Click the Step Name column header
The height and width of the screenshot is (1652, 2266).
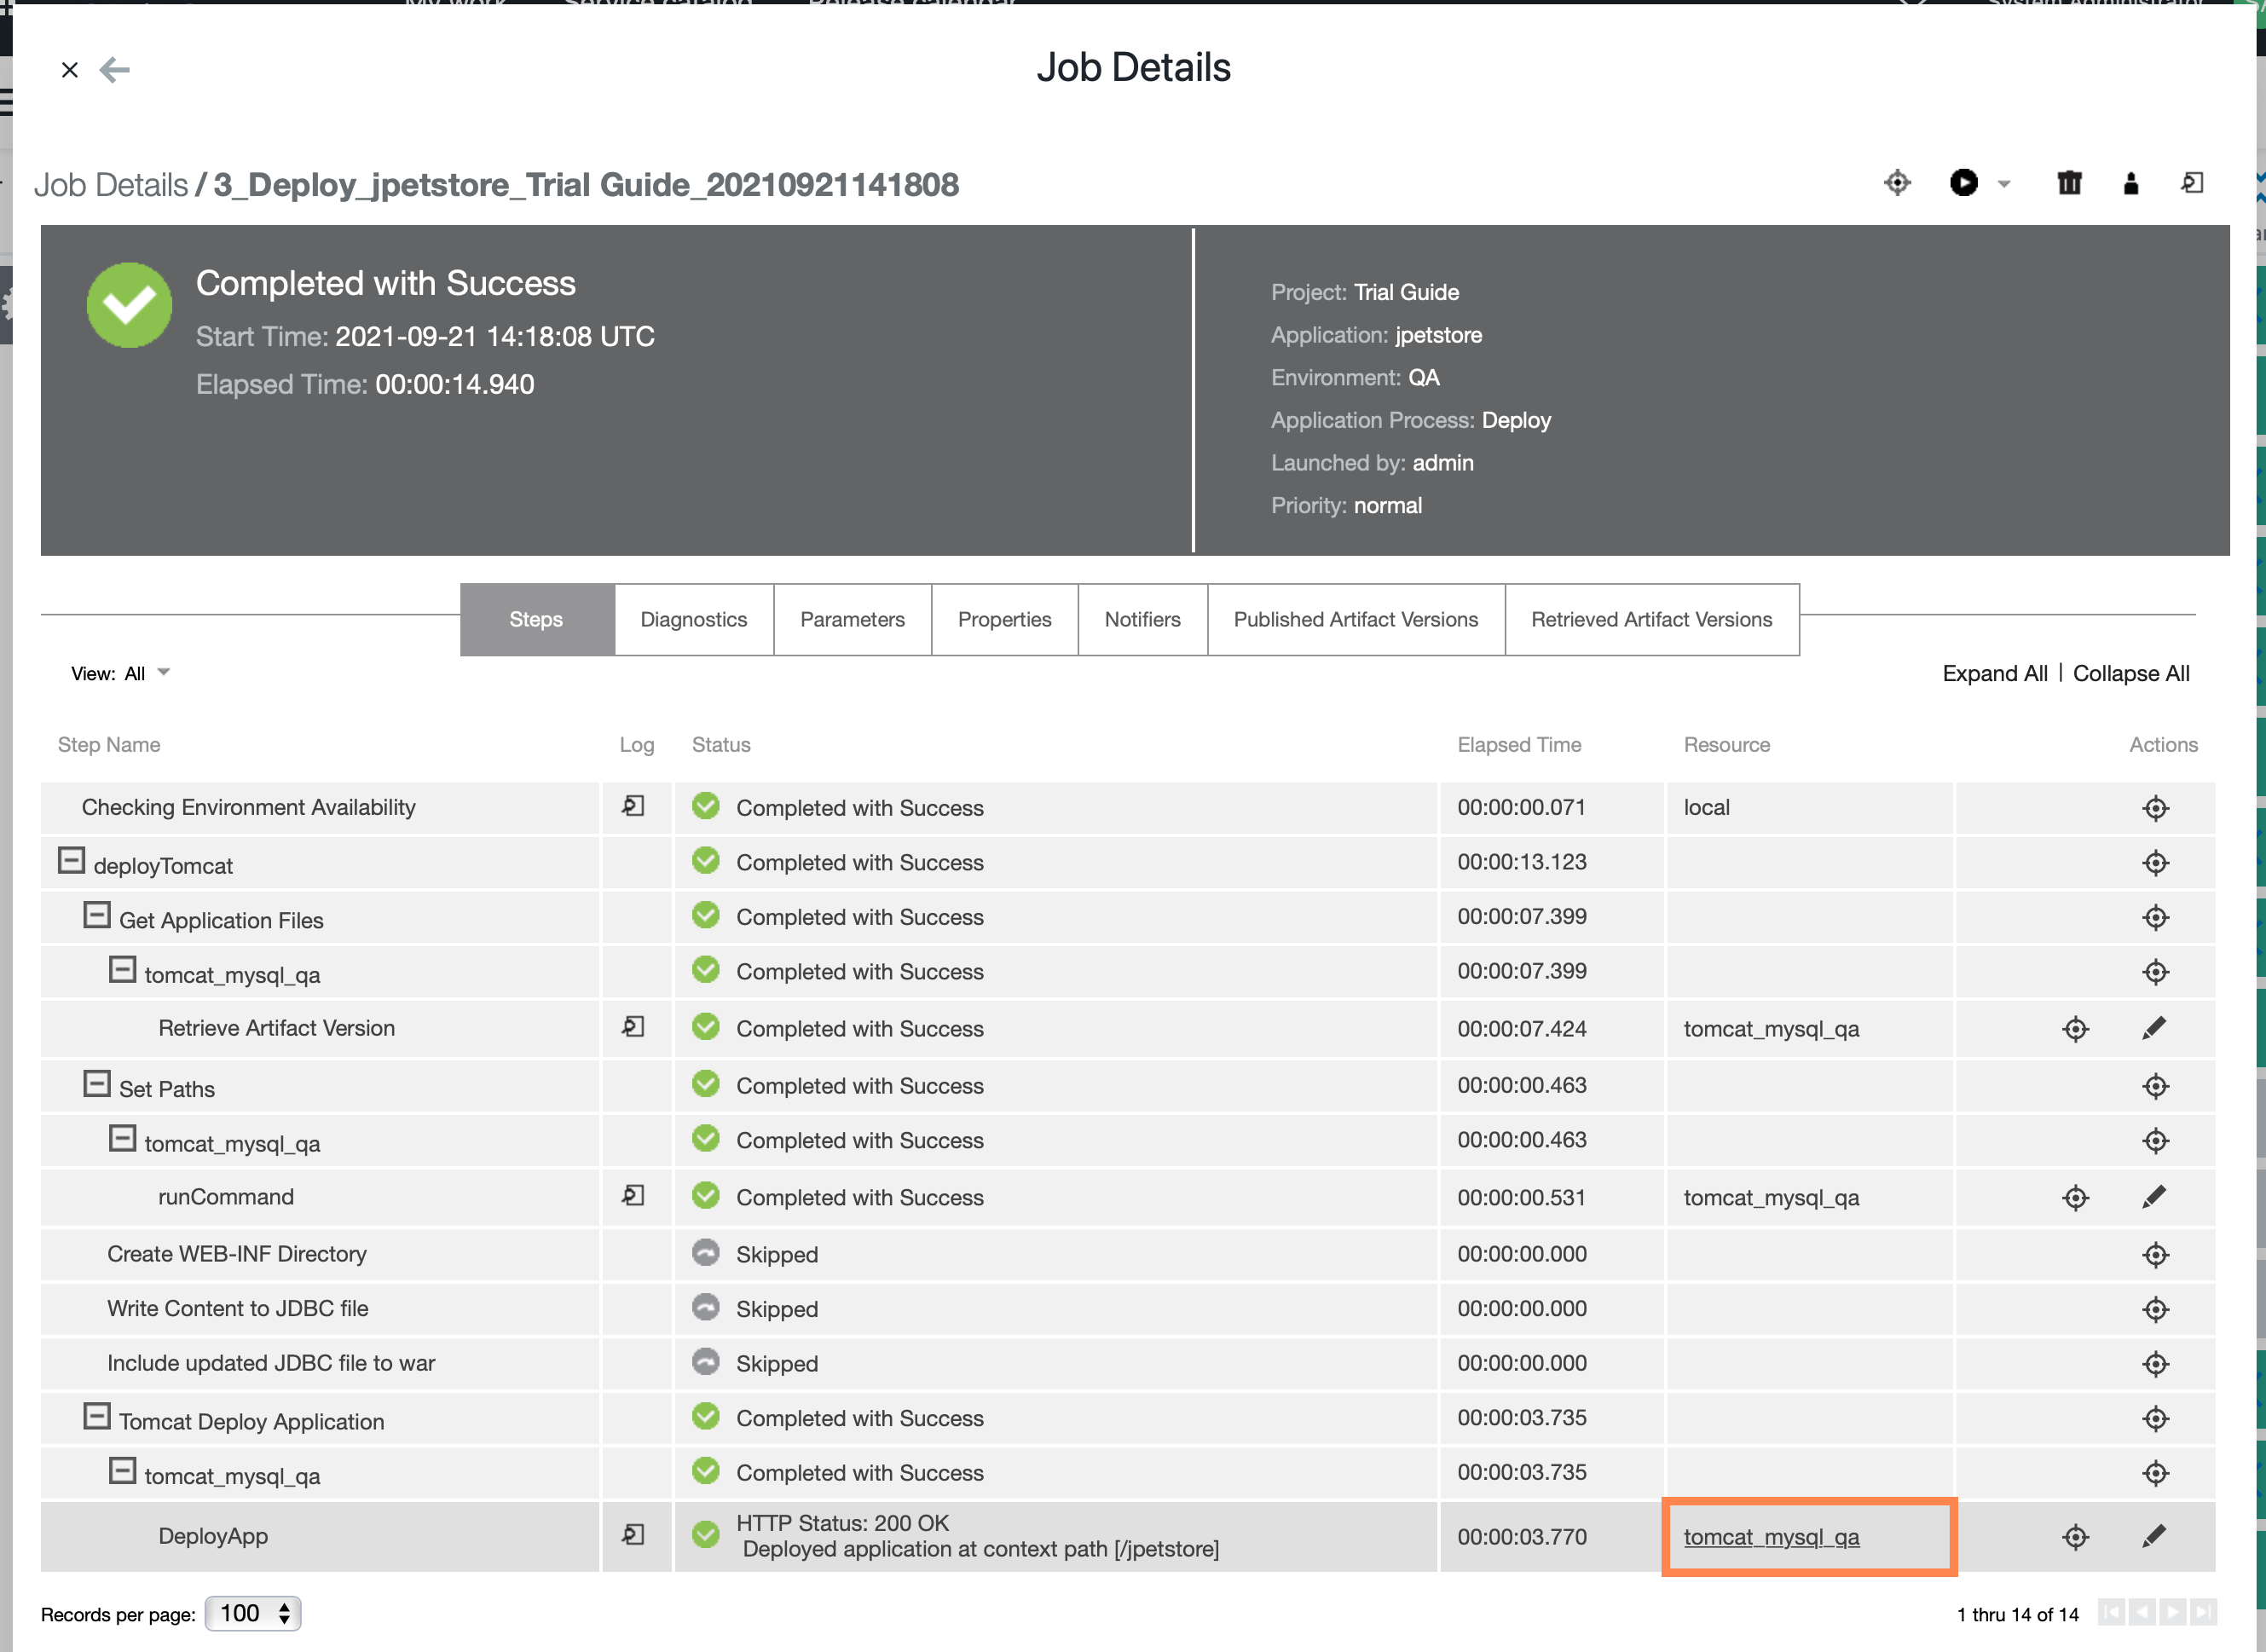pos(109,745)
